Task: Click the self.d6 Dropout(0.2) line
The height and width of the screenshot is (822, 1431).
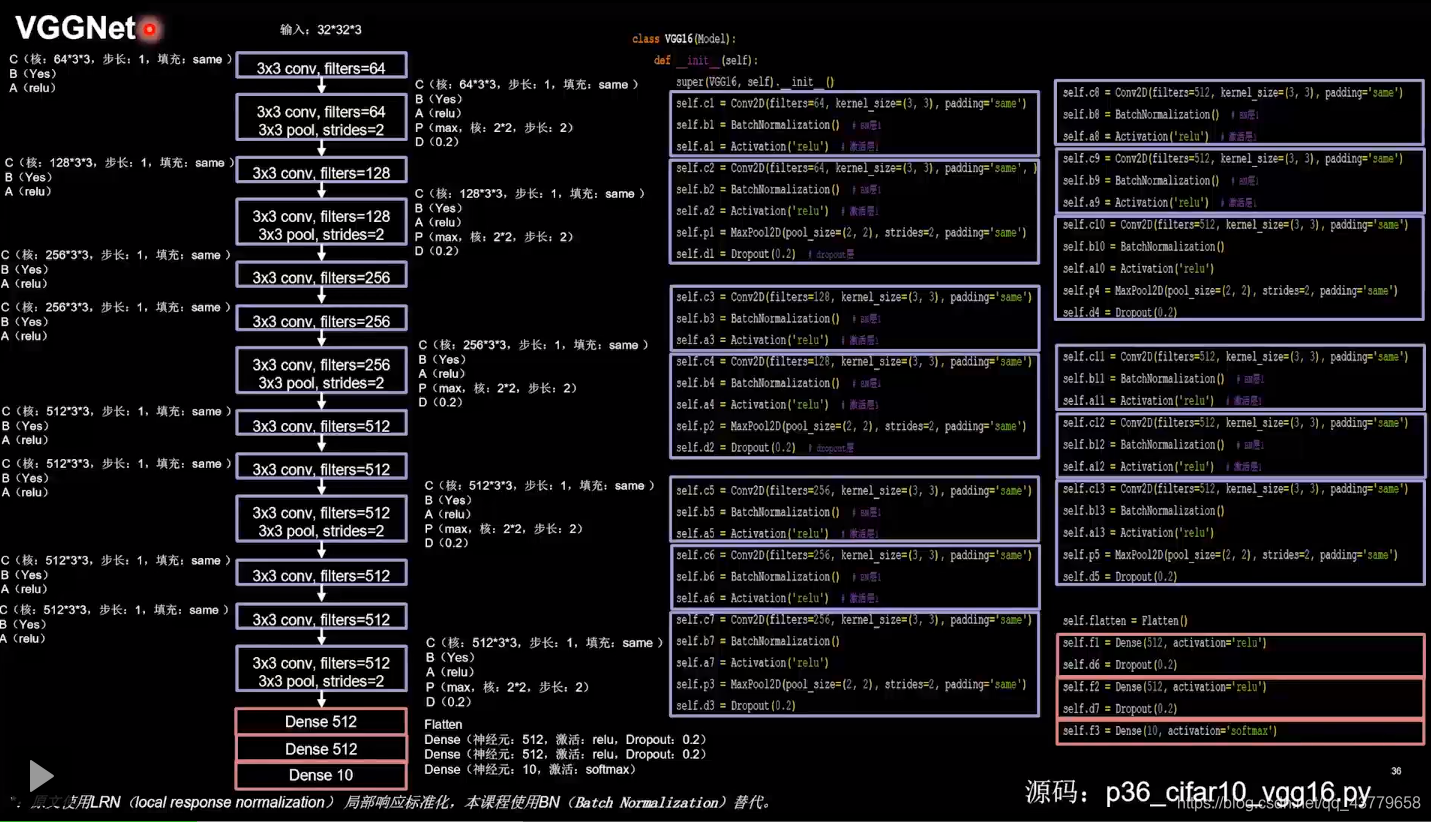Action: point(1120,665)
